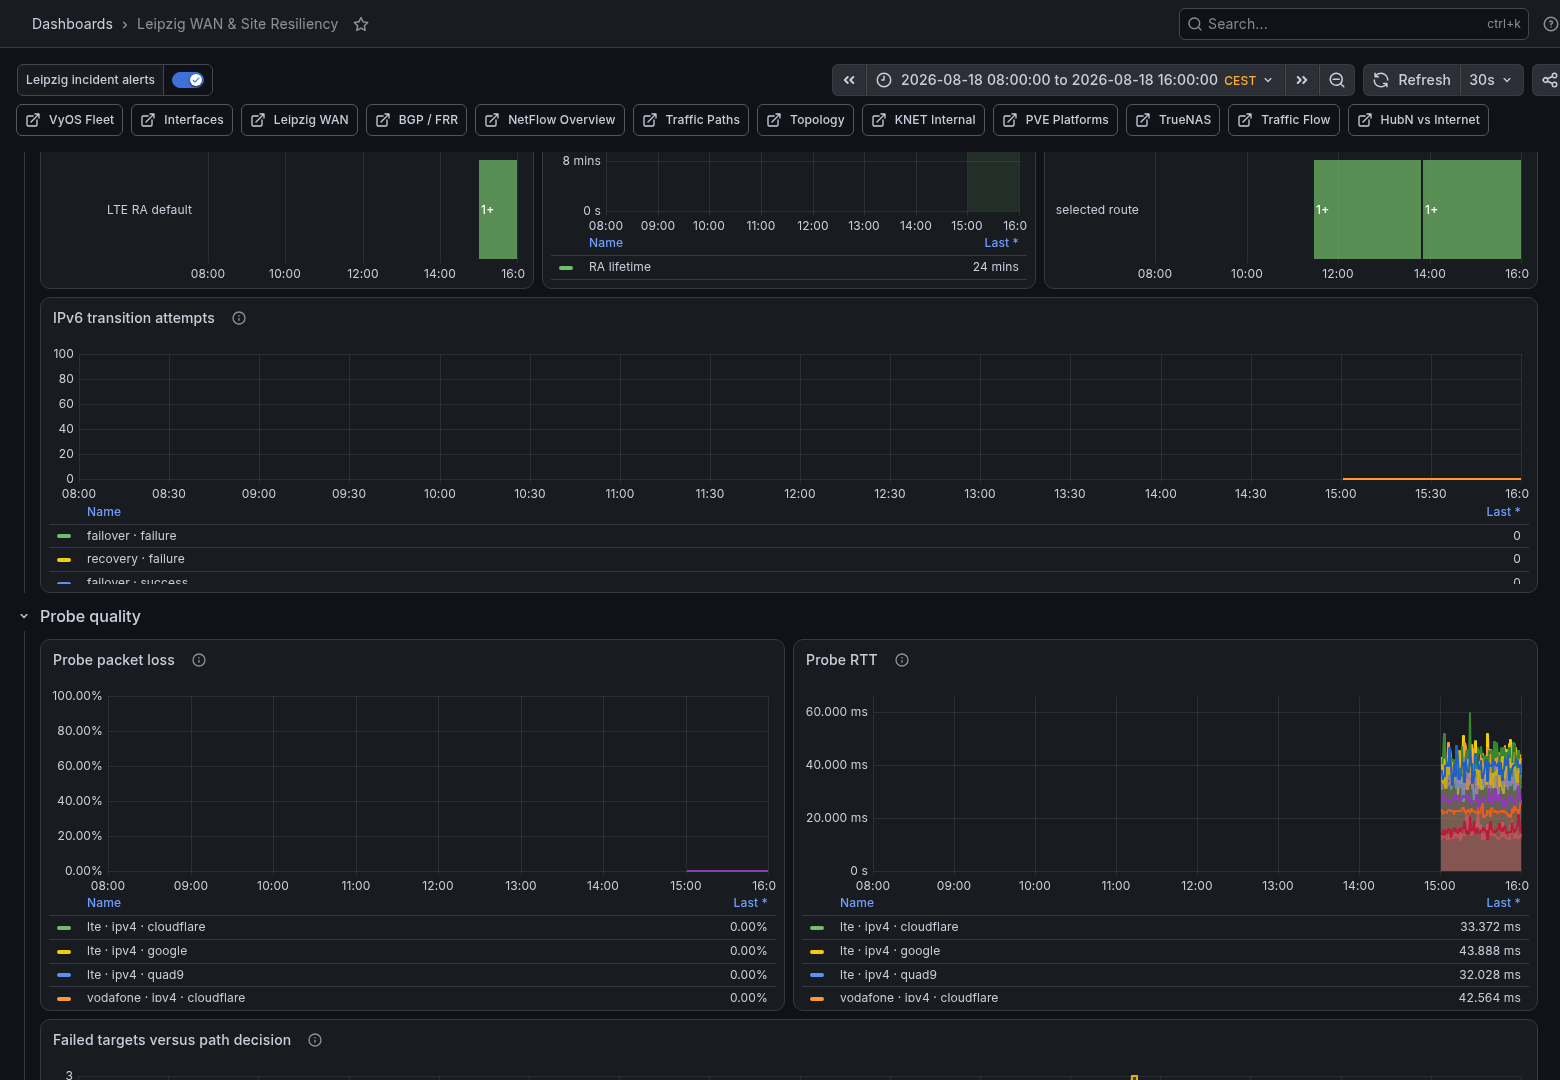Viewport: 1560px width, 1080px height.
Task: Click the green LTE RA default state bar
Action: pyautogui.click(x=498, y=209)
